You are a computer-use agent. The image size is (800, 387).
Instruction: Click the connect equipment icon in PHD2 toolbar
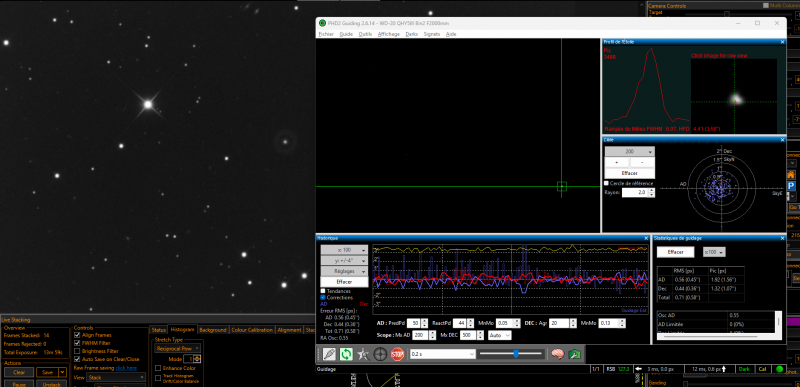pyautogui.click(x=329, y=354)
